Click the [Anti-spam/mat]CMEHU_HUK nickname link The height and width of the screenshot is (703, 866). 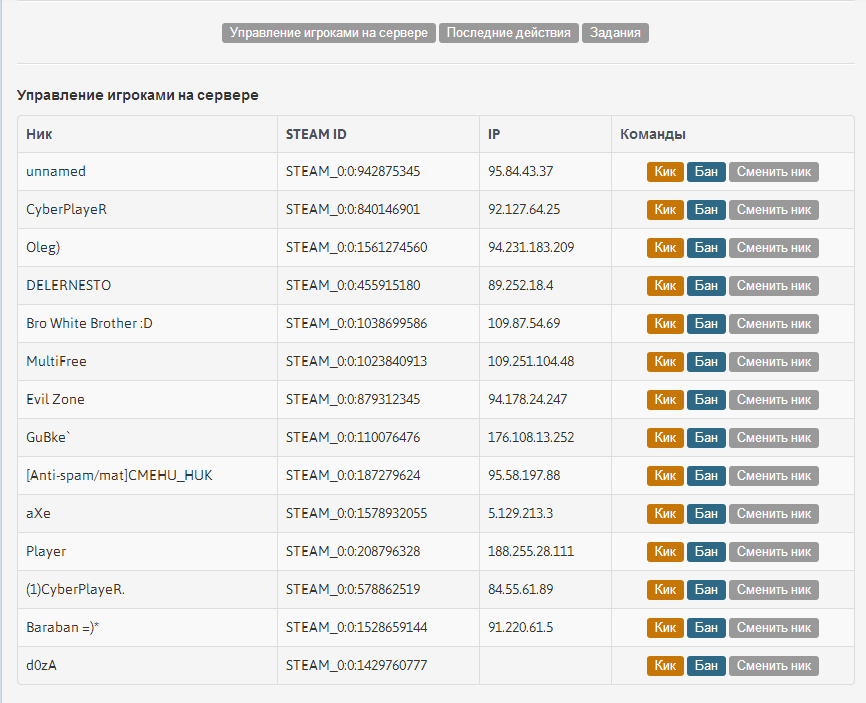point(119,476)
